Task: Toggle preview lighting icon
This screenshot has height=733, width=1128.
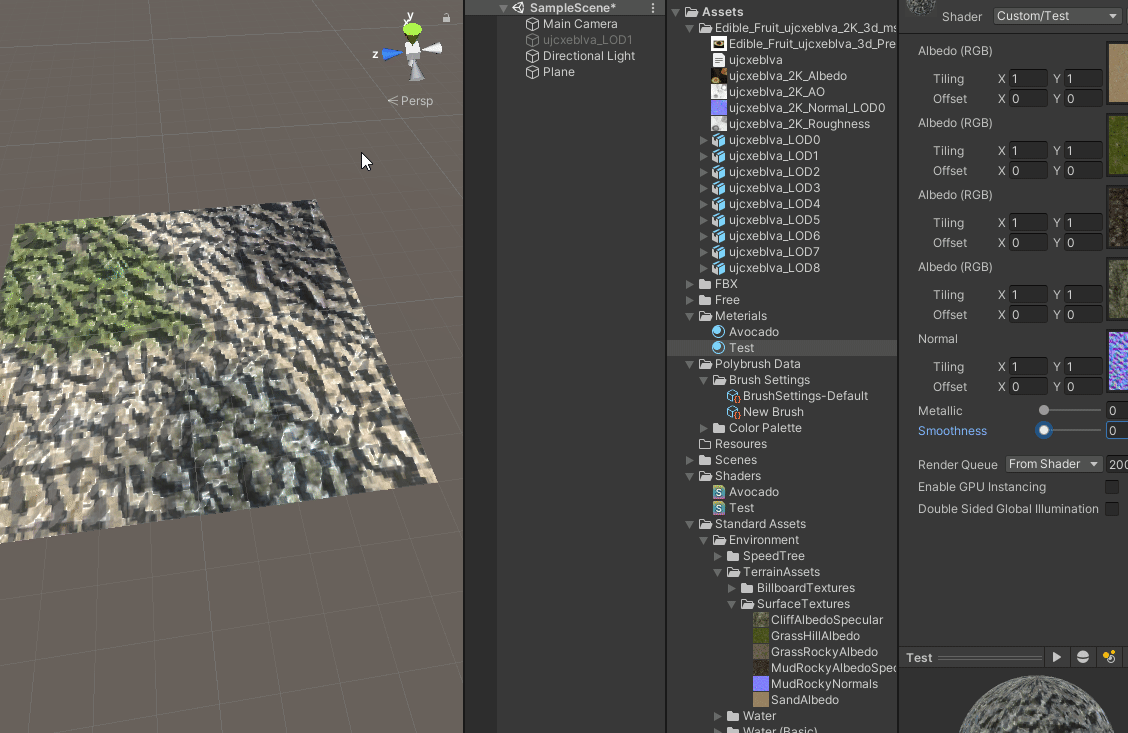Action: [1109, 657]
